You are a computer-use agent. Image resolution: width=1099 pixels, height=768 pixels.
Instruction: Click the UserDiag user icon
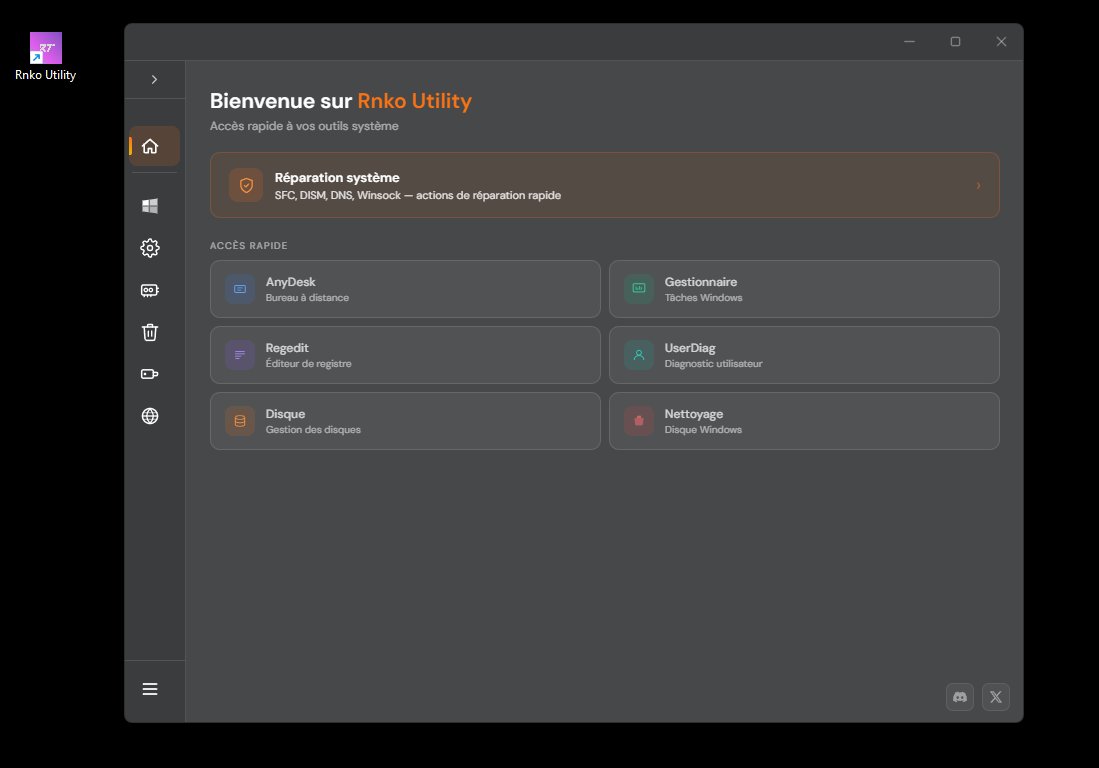tap(639, 355)
